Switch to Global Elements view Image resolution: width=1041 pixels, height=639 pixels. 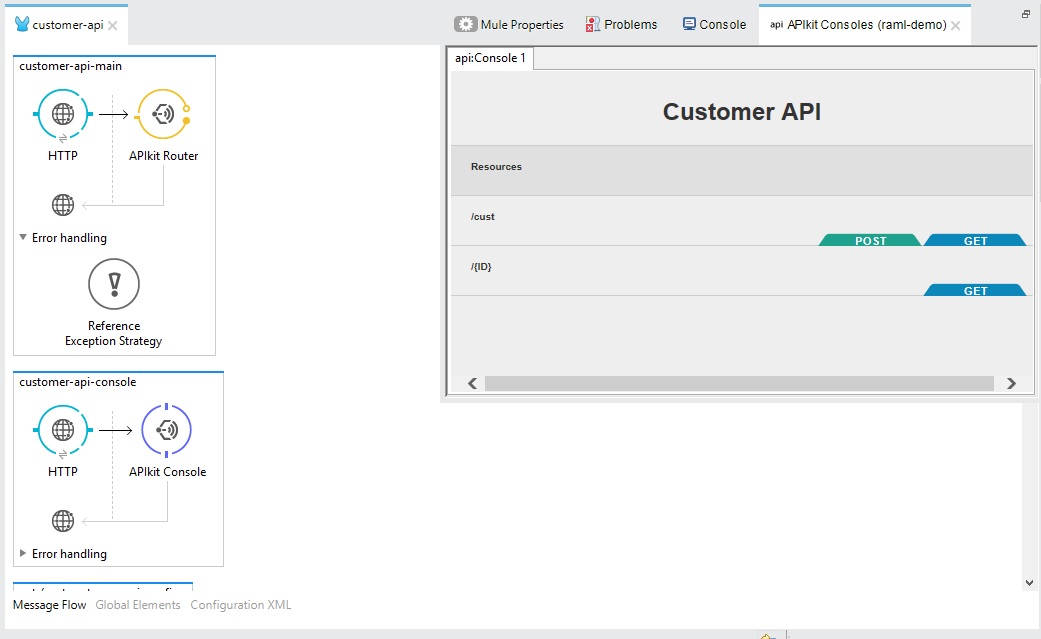coord(138,605)
